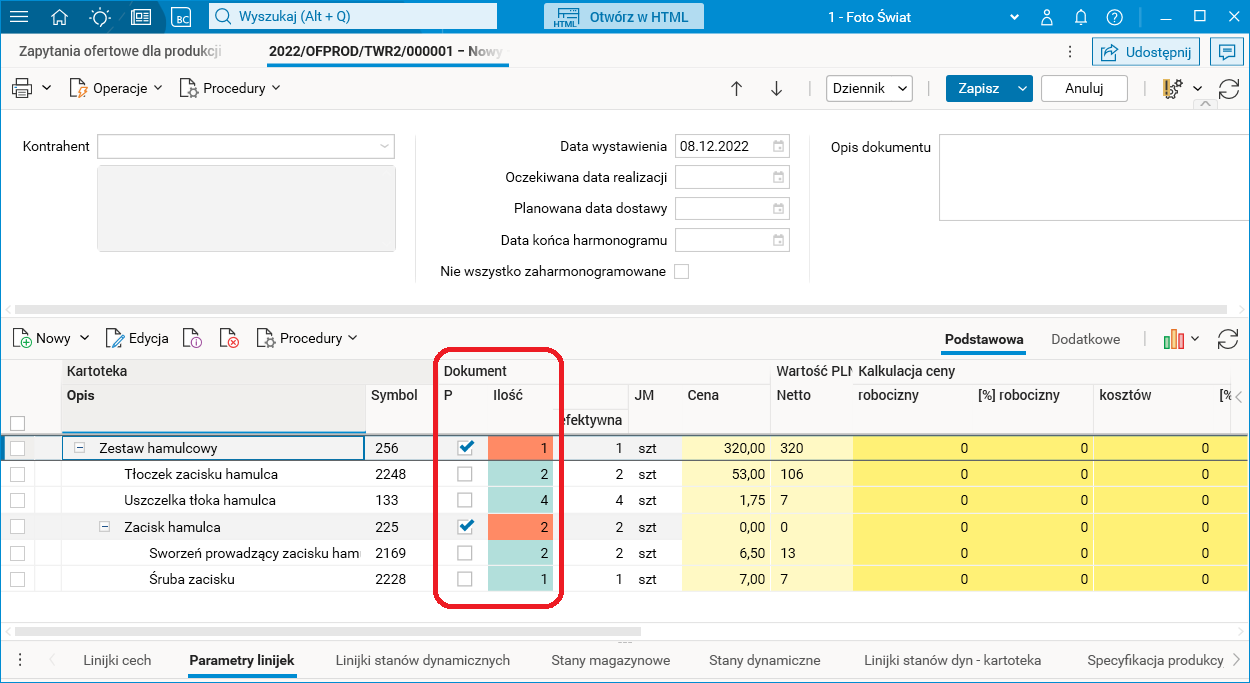Open the Kontrahent combo box
The width and height of the screenshot is (1250, 683).
246,146
